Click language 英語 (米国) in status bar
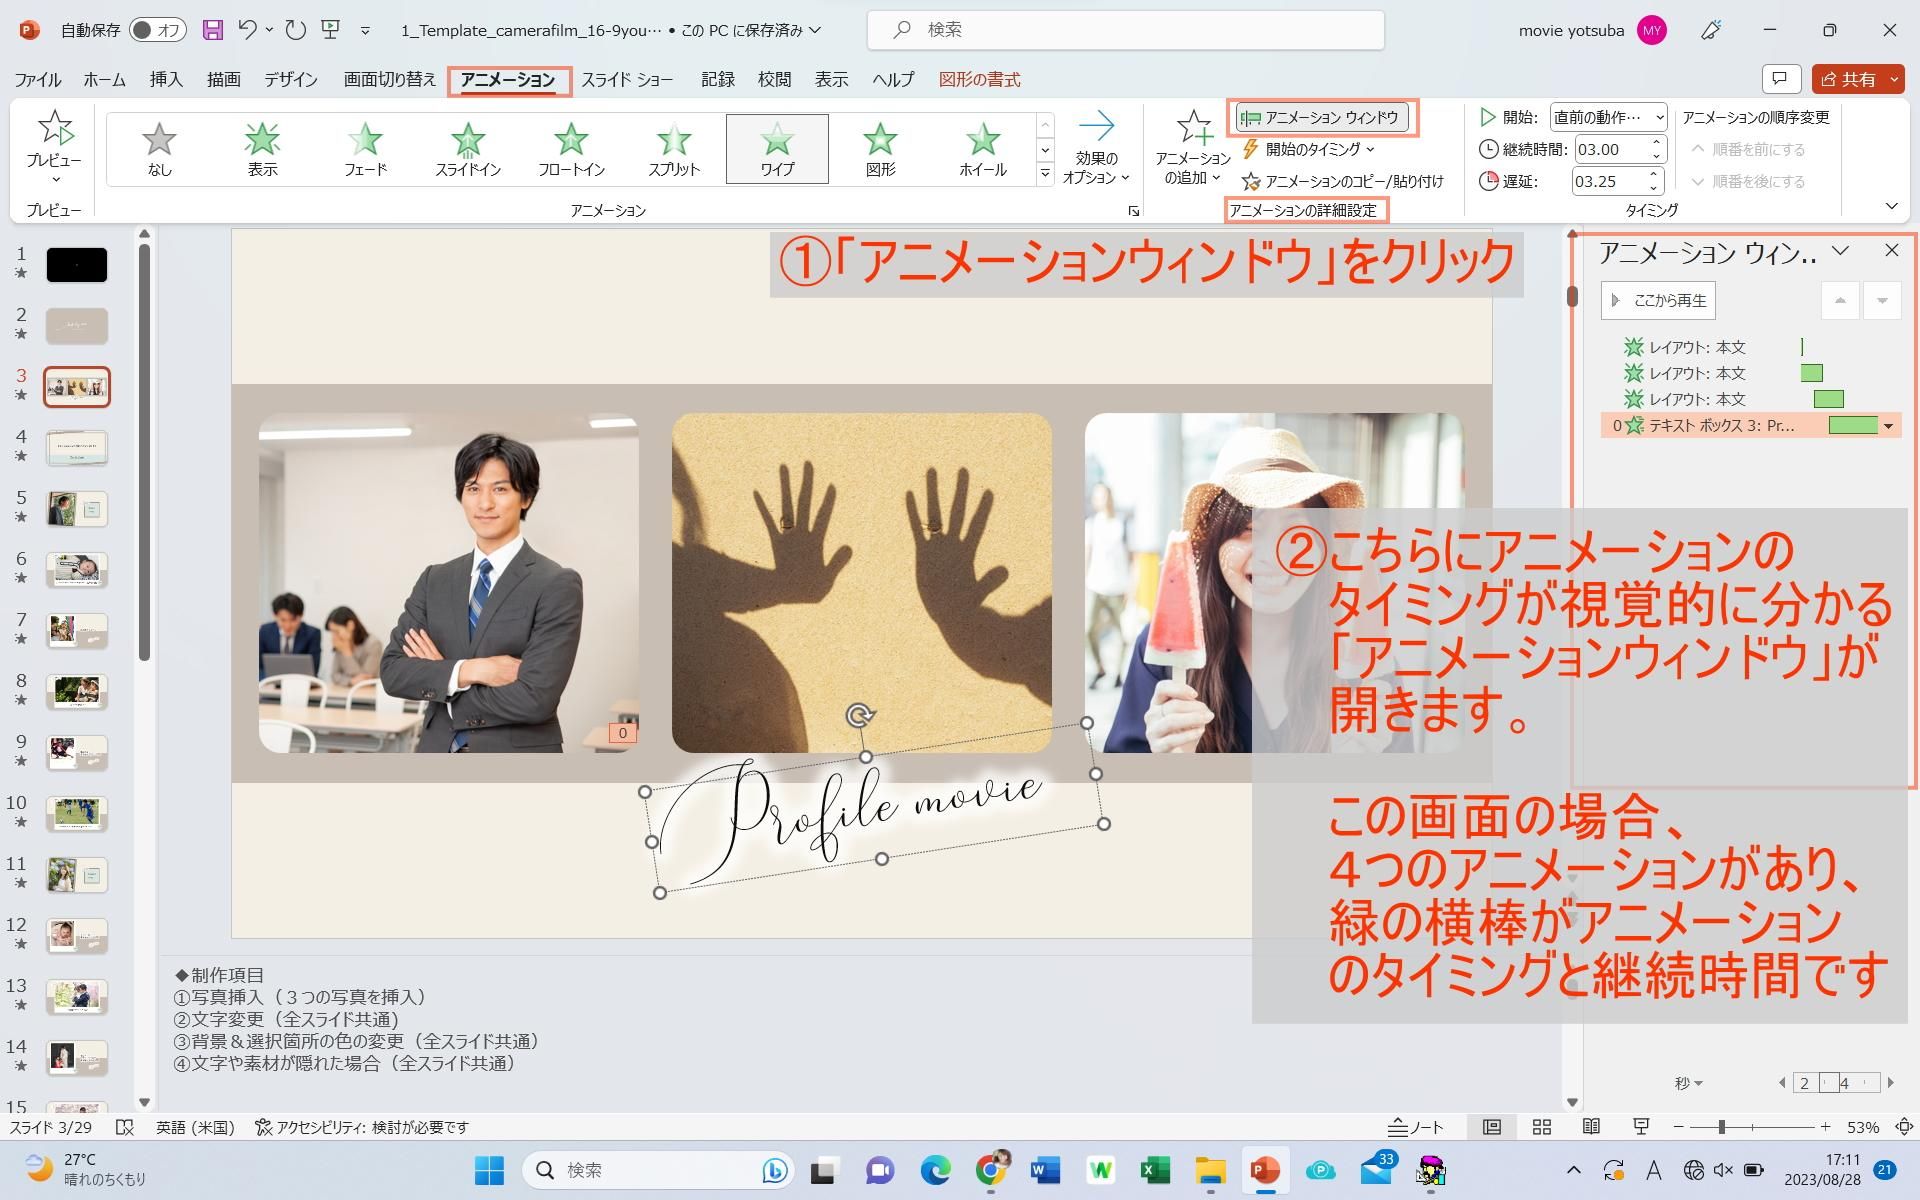1920x1200 pixels. pyautogui.click(x=195, y=1127)
